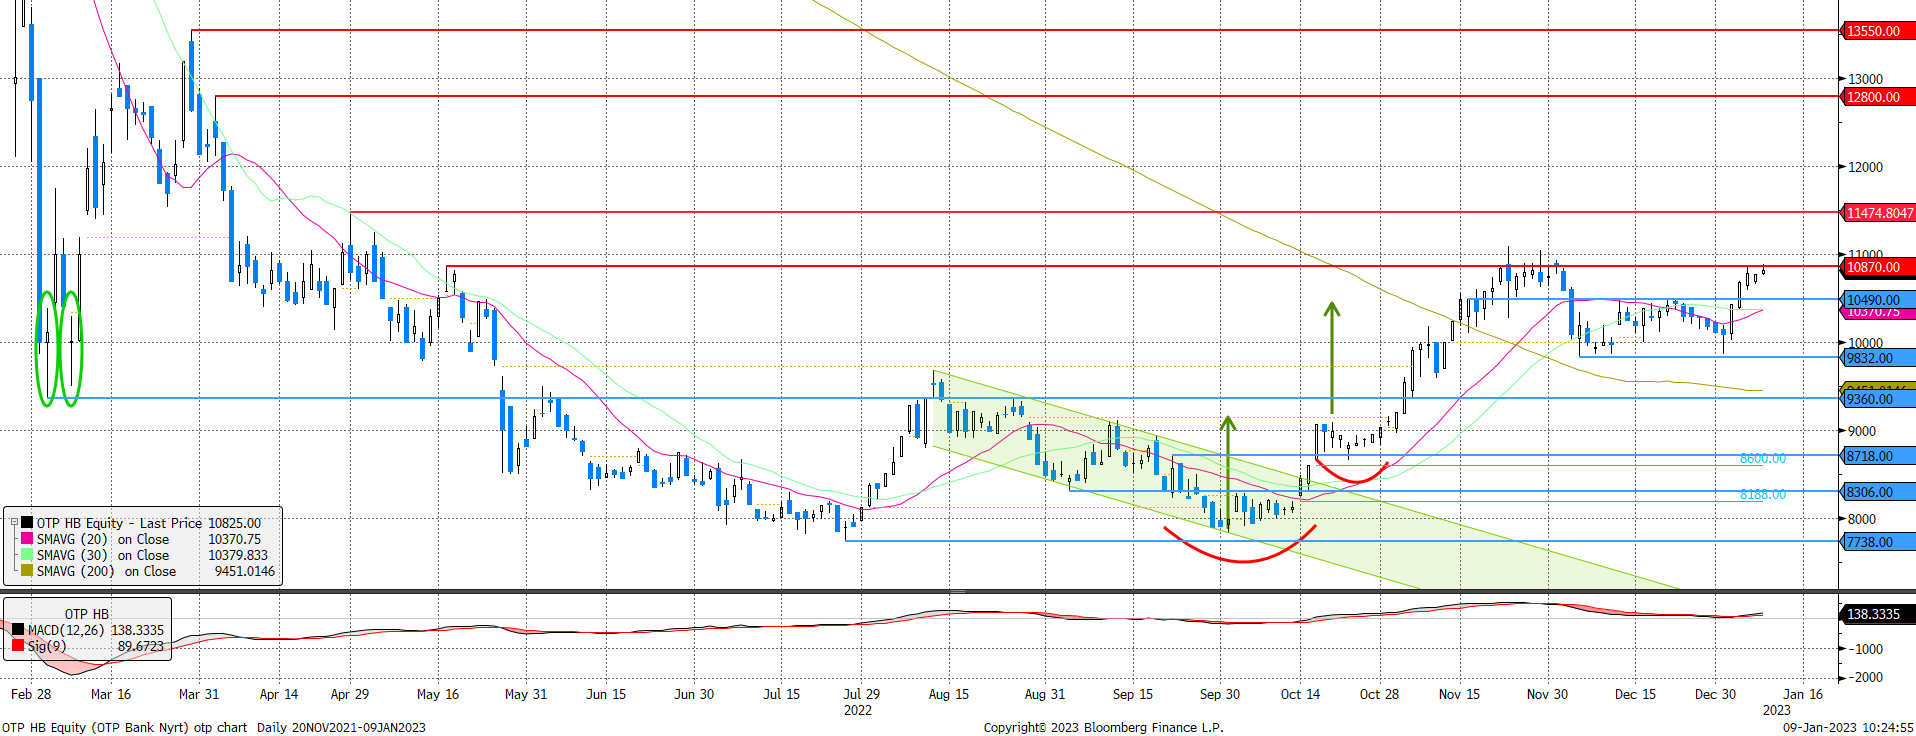Screen dimensions: 1916x736
Task: Click legend value 9451.0146
Action: 245,571
